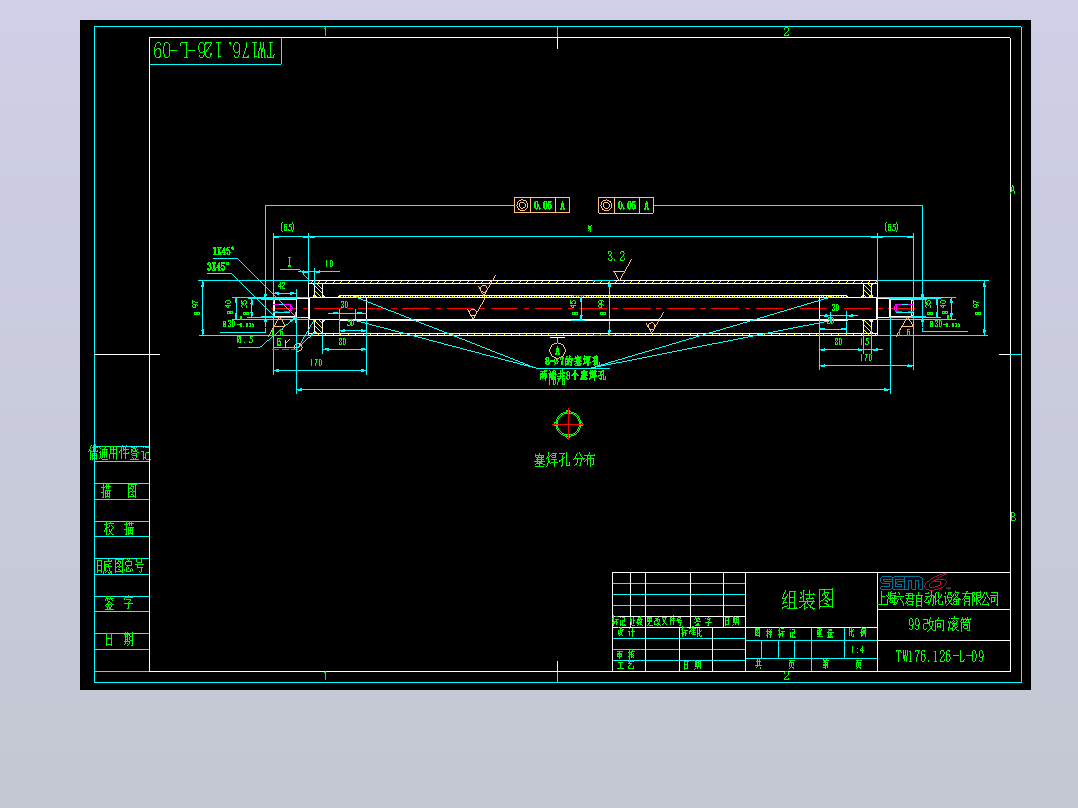Click the plug weld hole distribution circle symbol
Image resolution: width=1078 pixels, height=808 pixels.
[x=568, y=424]
